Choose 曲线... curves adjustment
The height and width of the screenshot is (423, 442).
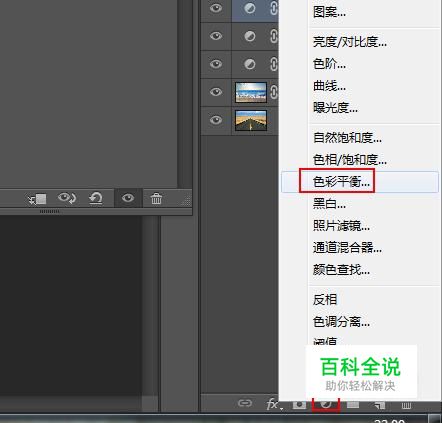pos(329,86)
